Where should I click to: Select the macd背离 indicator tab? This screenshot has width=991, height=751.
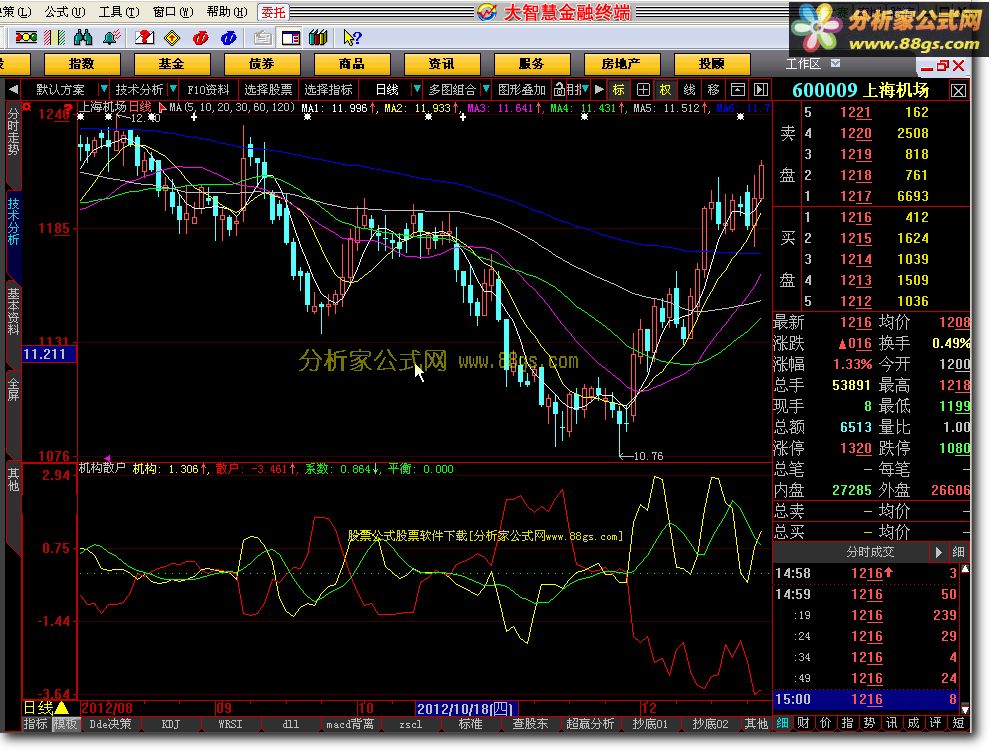point(350,724)
